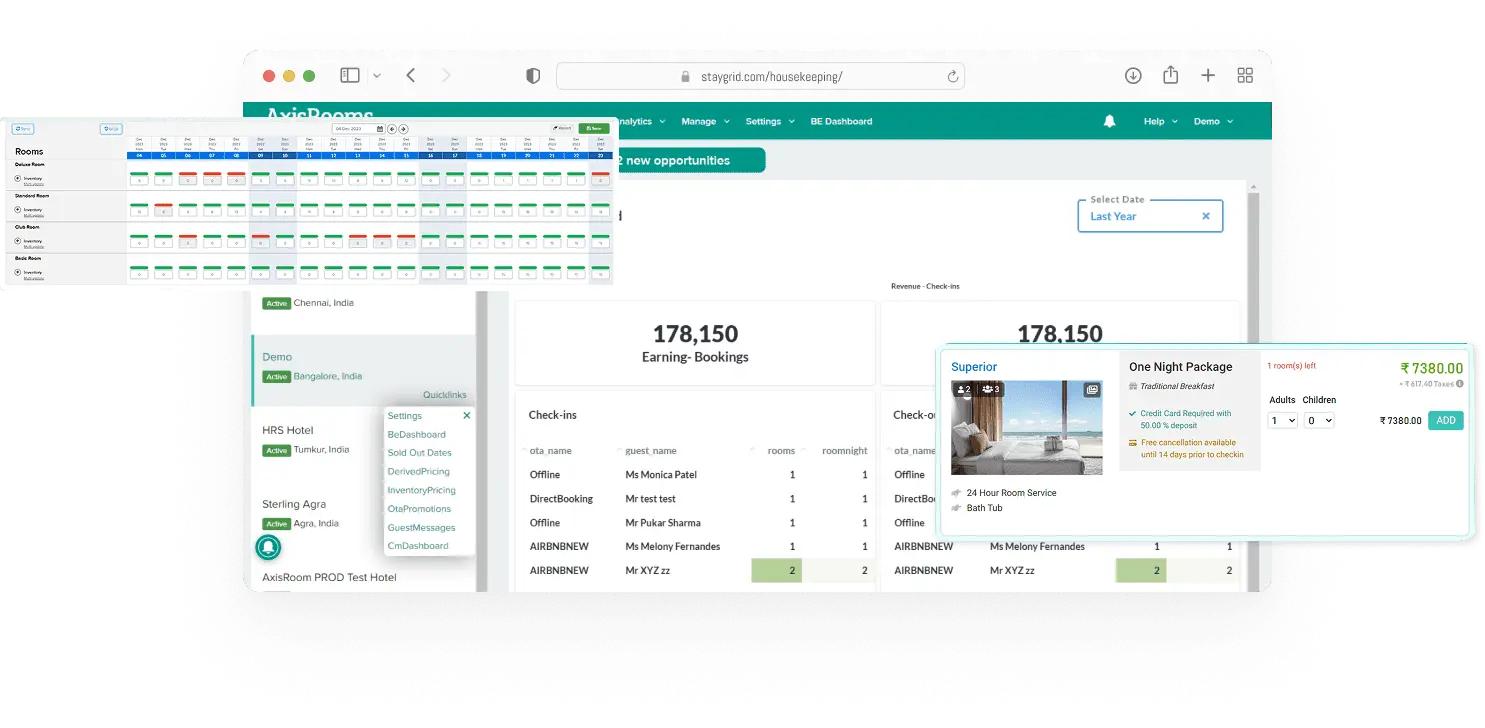Viewport: 1485px width, 728px height.
Task: Open the BE Dashboard menu item
Action: coord(841,121)
